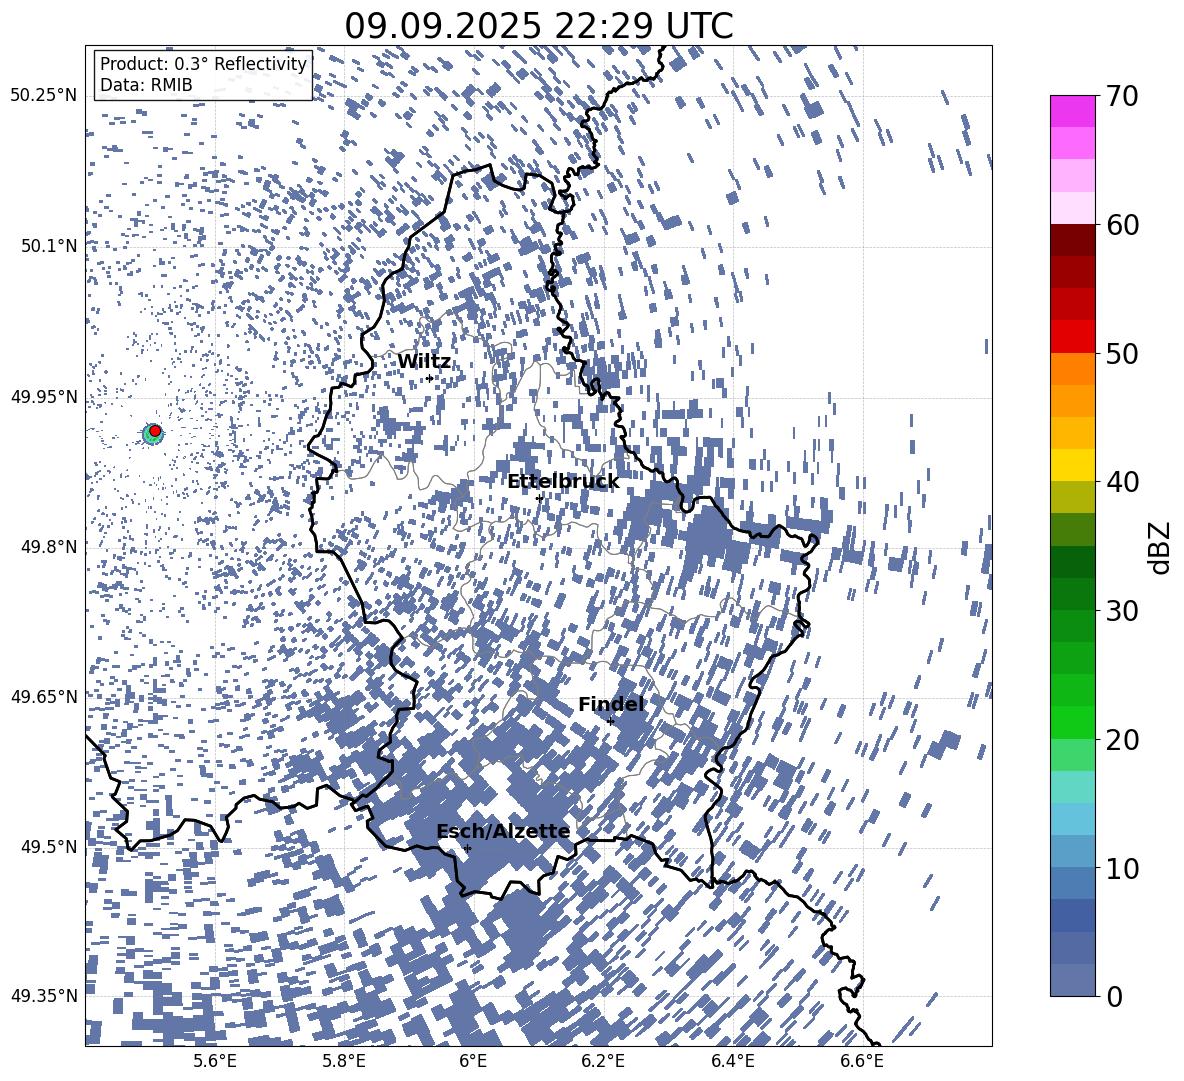This screenshot has height=1081, width=1184.
Task: Click the 49.65°N latitude label
Action: click(x=44, y=696)
